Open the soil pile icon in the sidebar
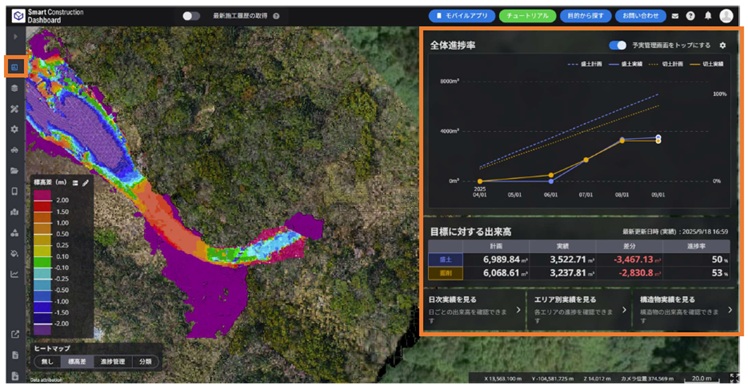Viewport: 748px width, 387px height. 15,233
